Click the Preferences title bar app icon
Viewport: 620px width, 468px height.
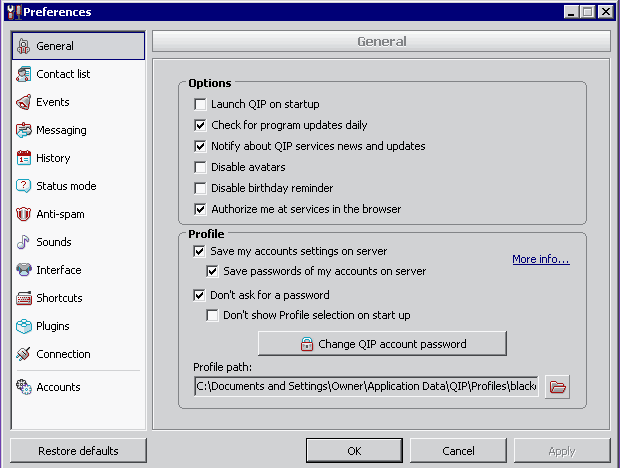(x=14, y=12)
